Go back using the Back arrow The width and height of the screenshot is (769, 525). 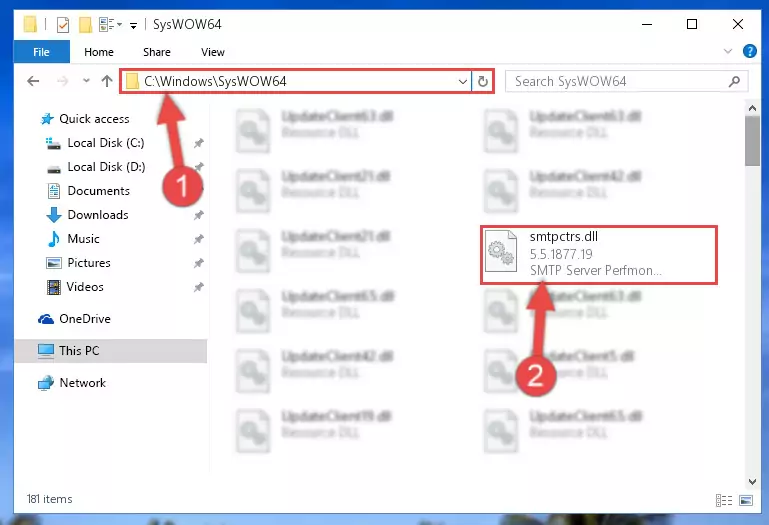pos(33,81)
